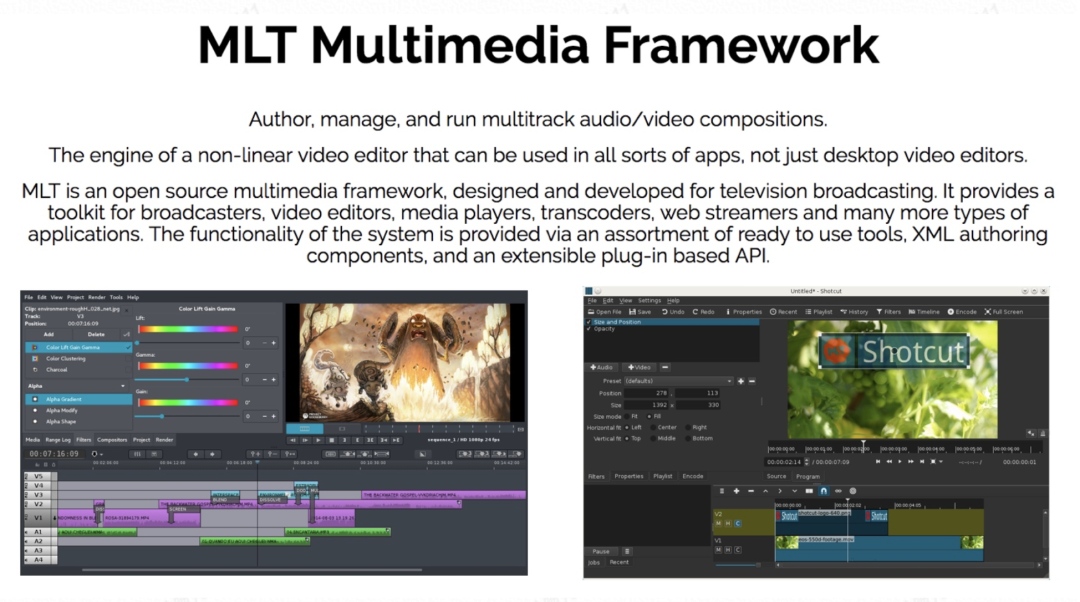Click Open File in Shotcut toolbar
Image resolution: width=1080 pixels, height=602 pixels.
tap(604, 312)
